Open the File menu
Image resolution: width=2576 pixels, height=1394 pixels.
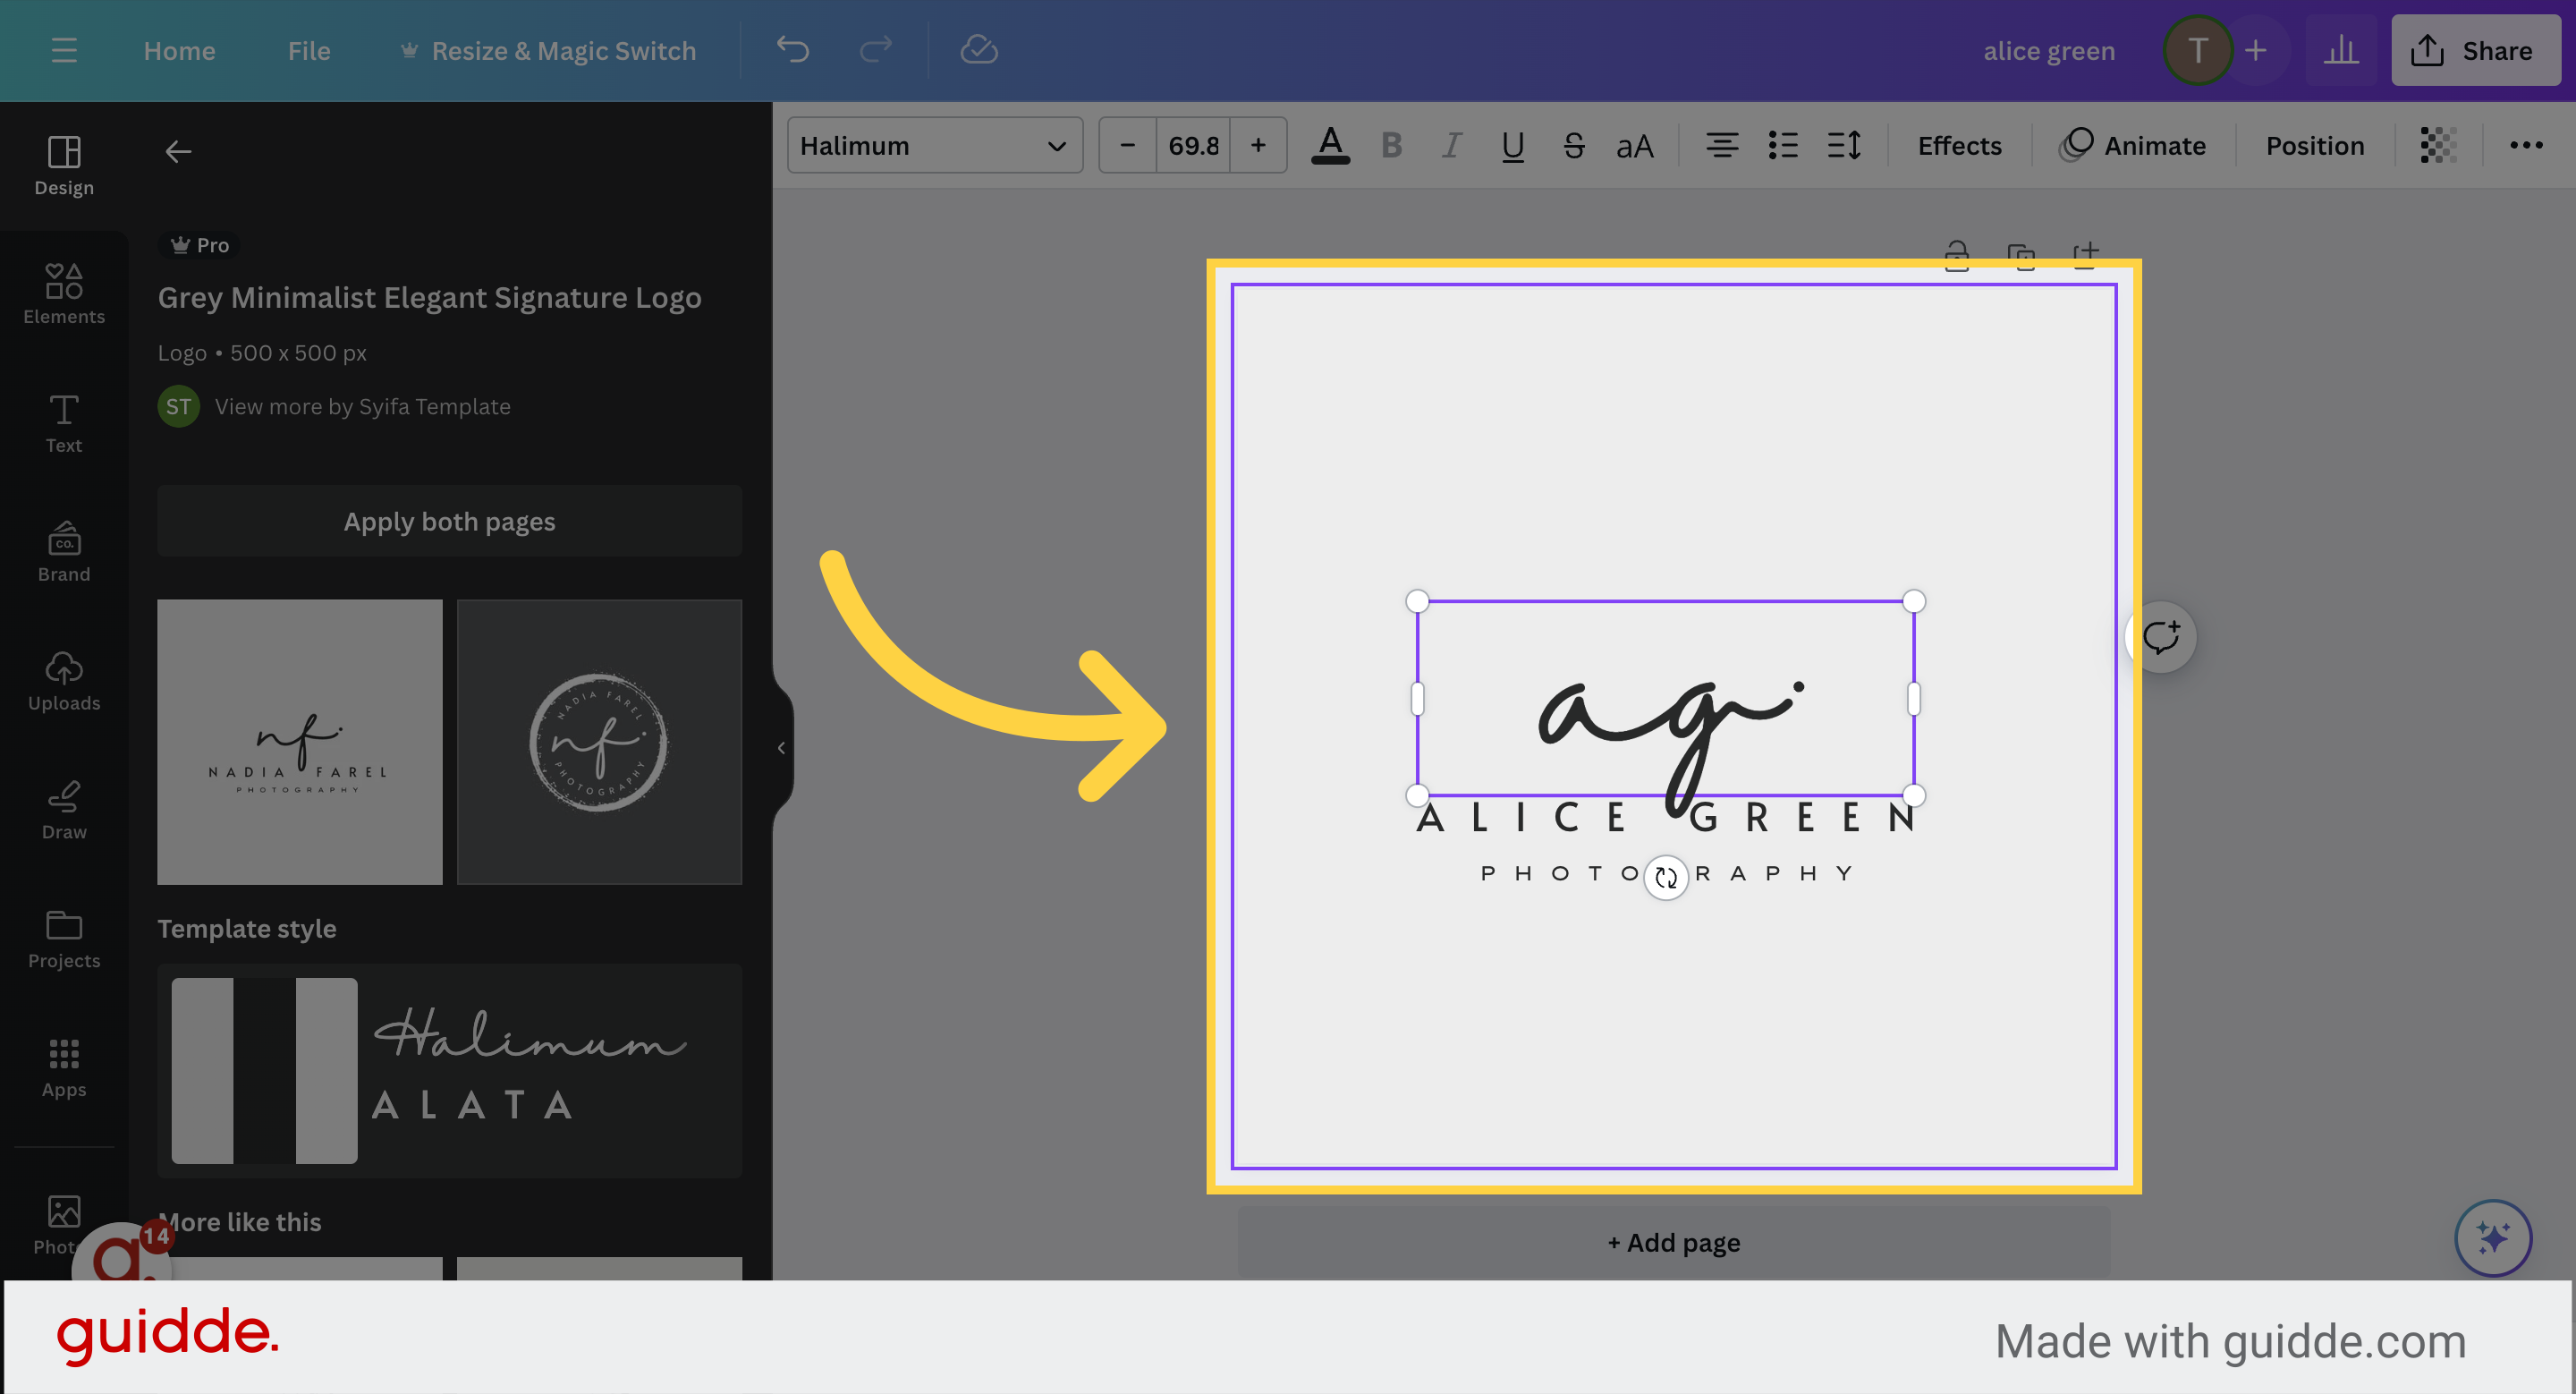(308, 50)
